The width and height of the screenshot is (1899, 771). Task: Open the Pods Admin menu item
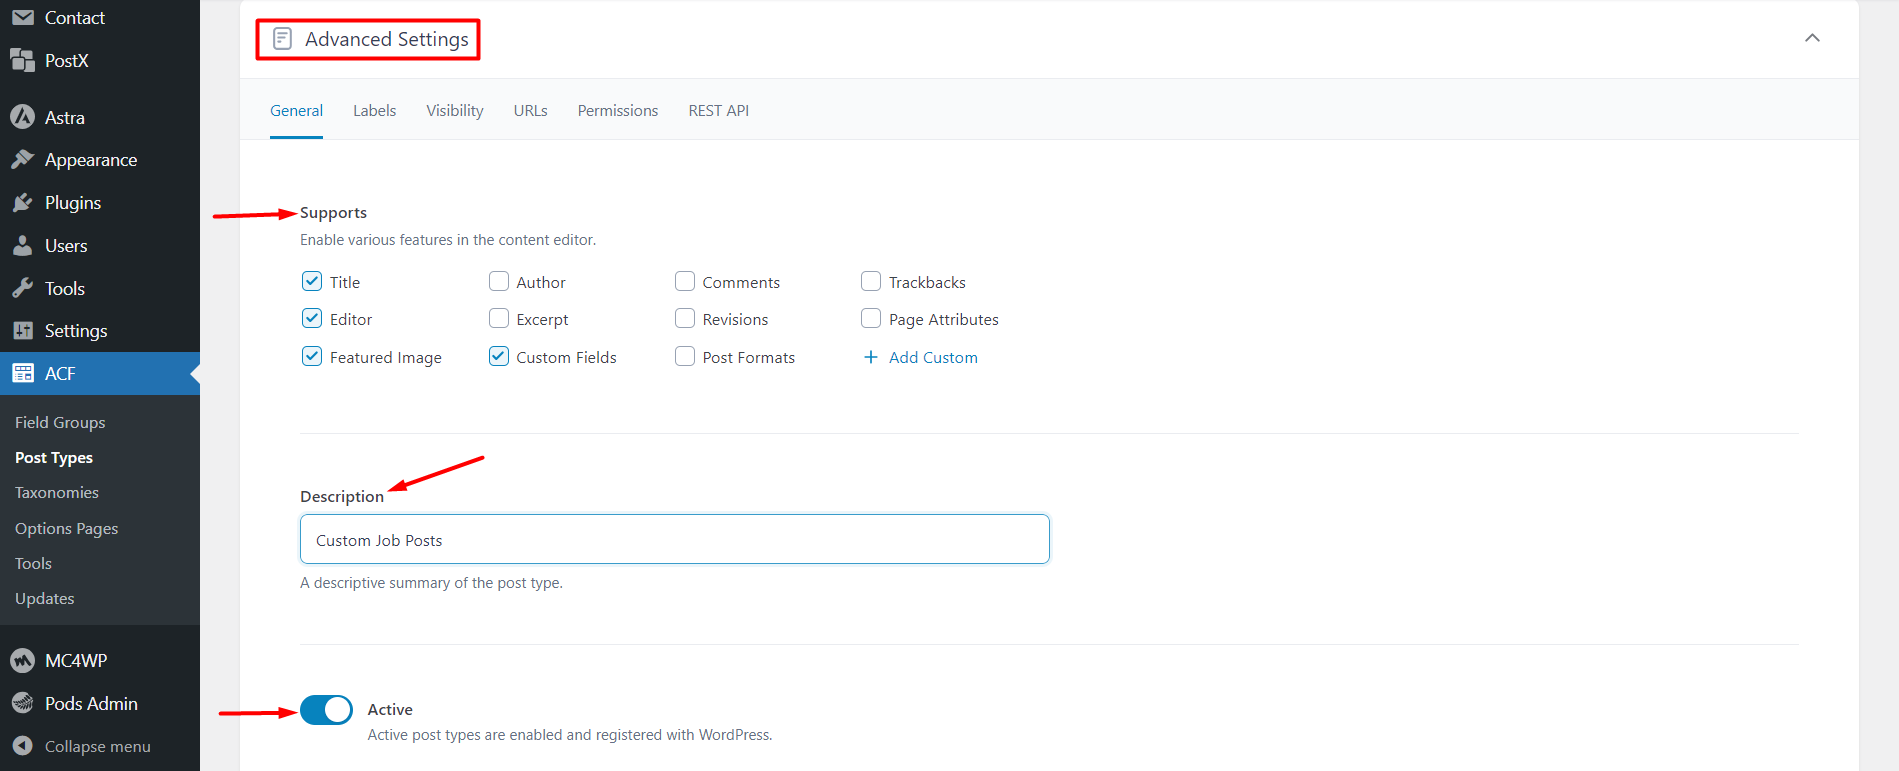pyautogui.click(x=100, y=703)
